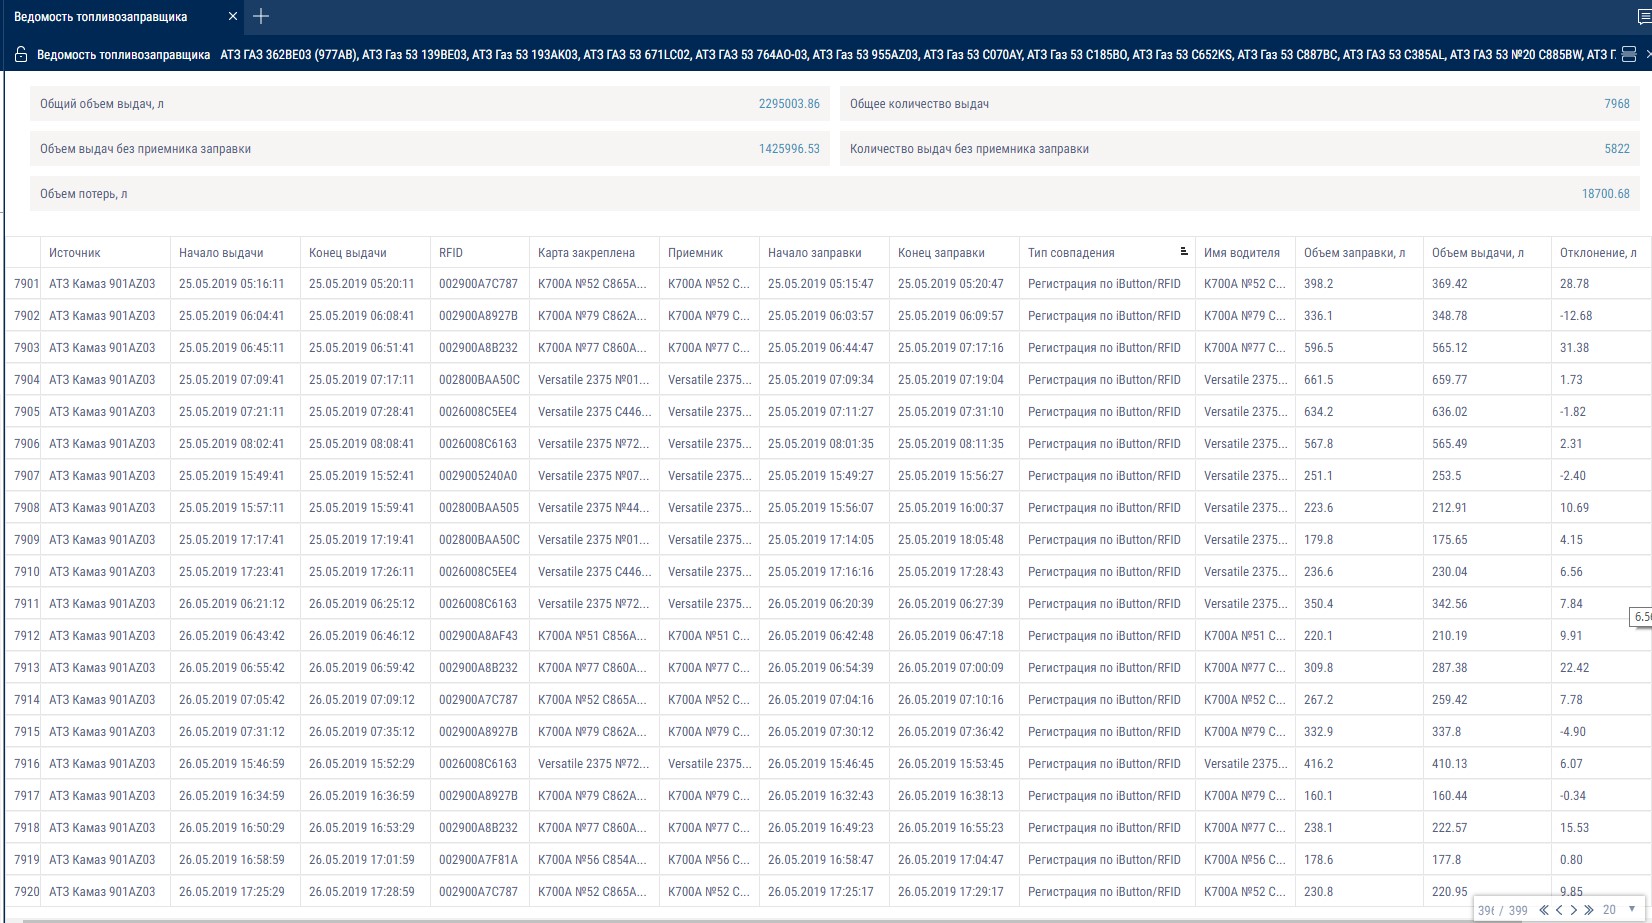This screenshot has height=923, width=1652.
Task: Click dispense count without receiver value 5822
Action: coord(1617,149)
